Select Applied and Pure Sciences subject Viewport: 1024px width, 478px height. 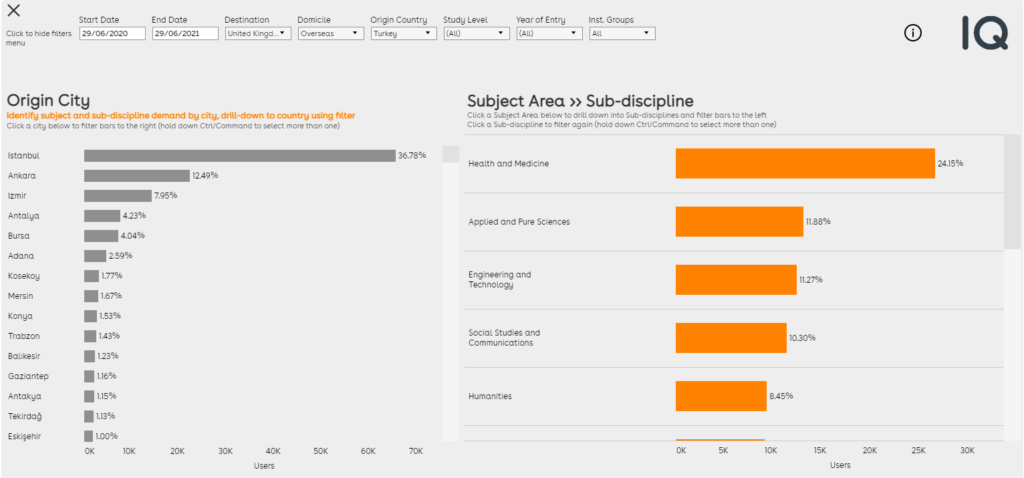(519, 221)
